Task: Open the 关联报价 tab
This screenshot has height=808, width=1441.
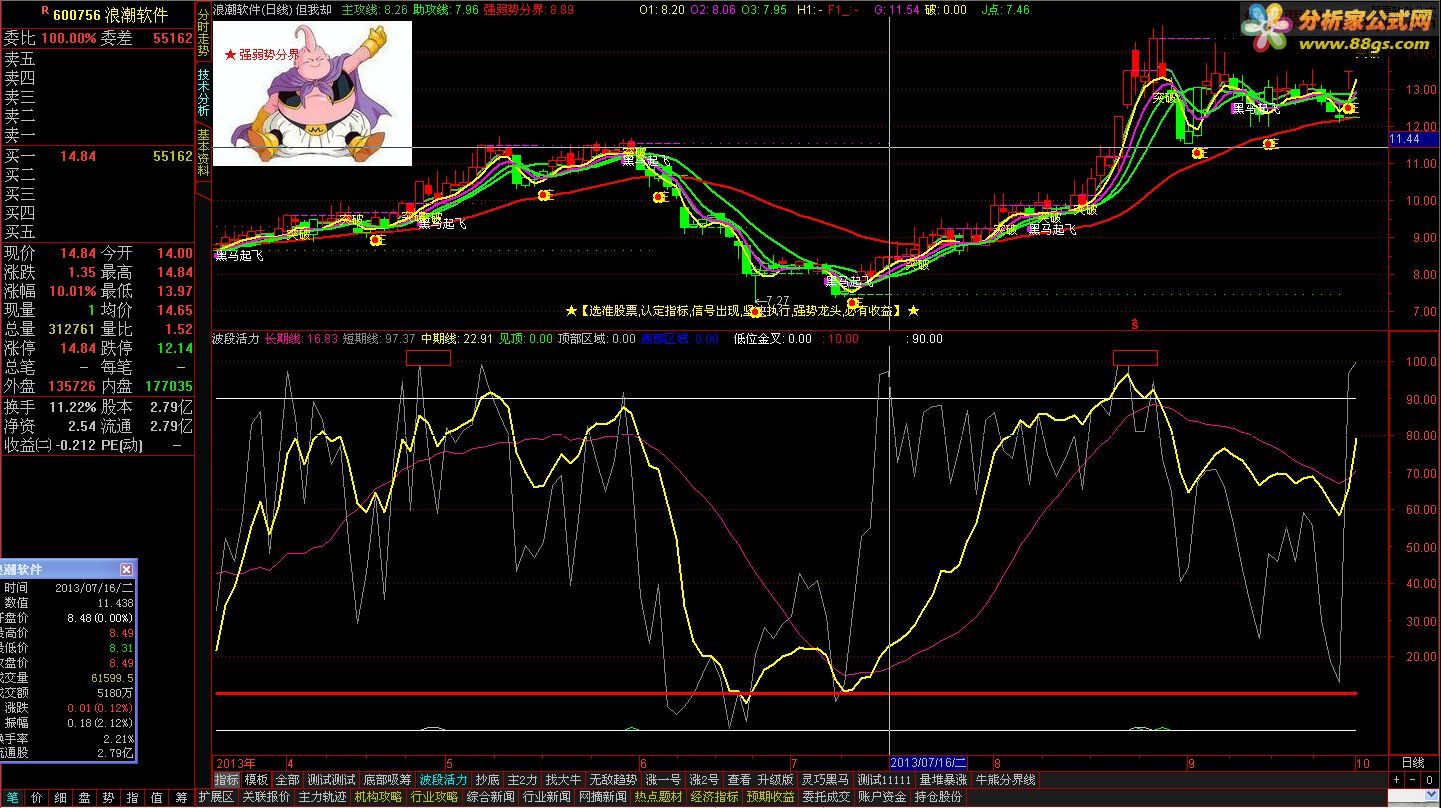Action: pyautogui.click(x=265, y=797)
